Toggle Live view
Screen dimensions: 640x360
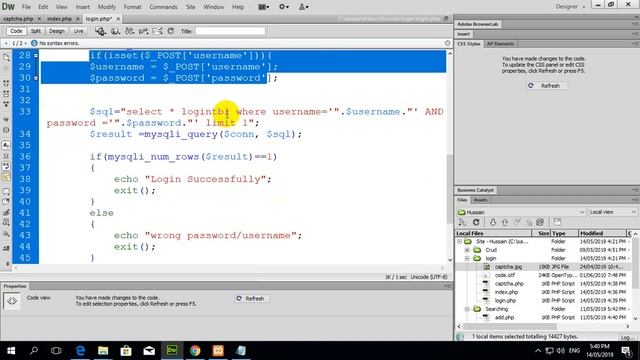[x=78, y=31]
